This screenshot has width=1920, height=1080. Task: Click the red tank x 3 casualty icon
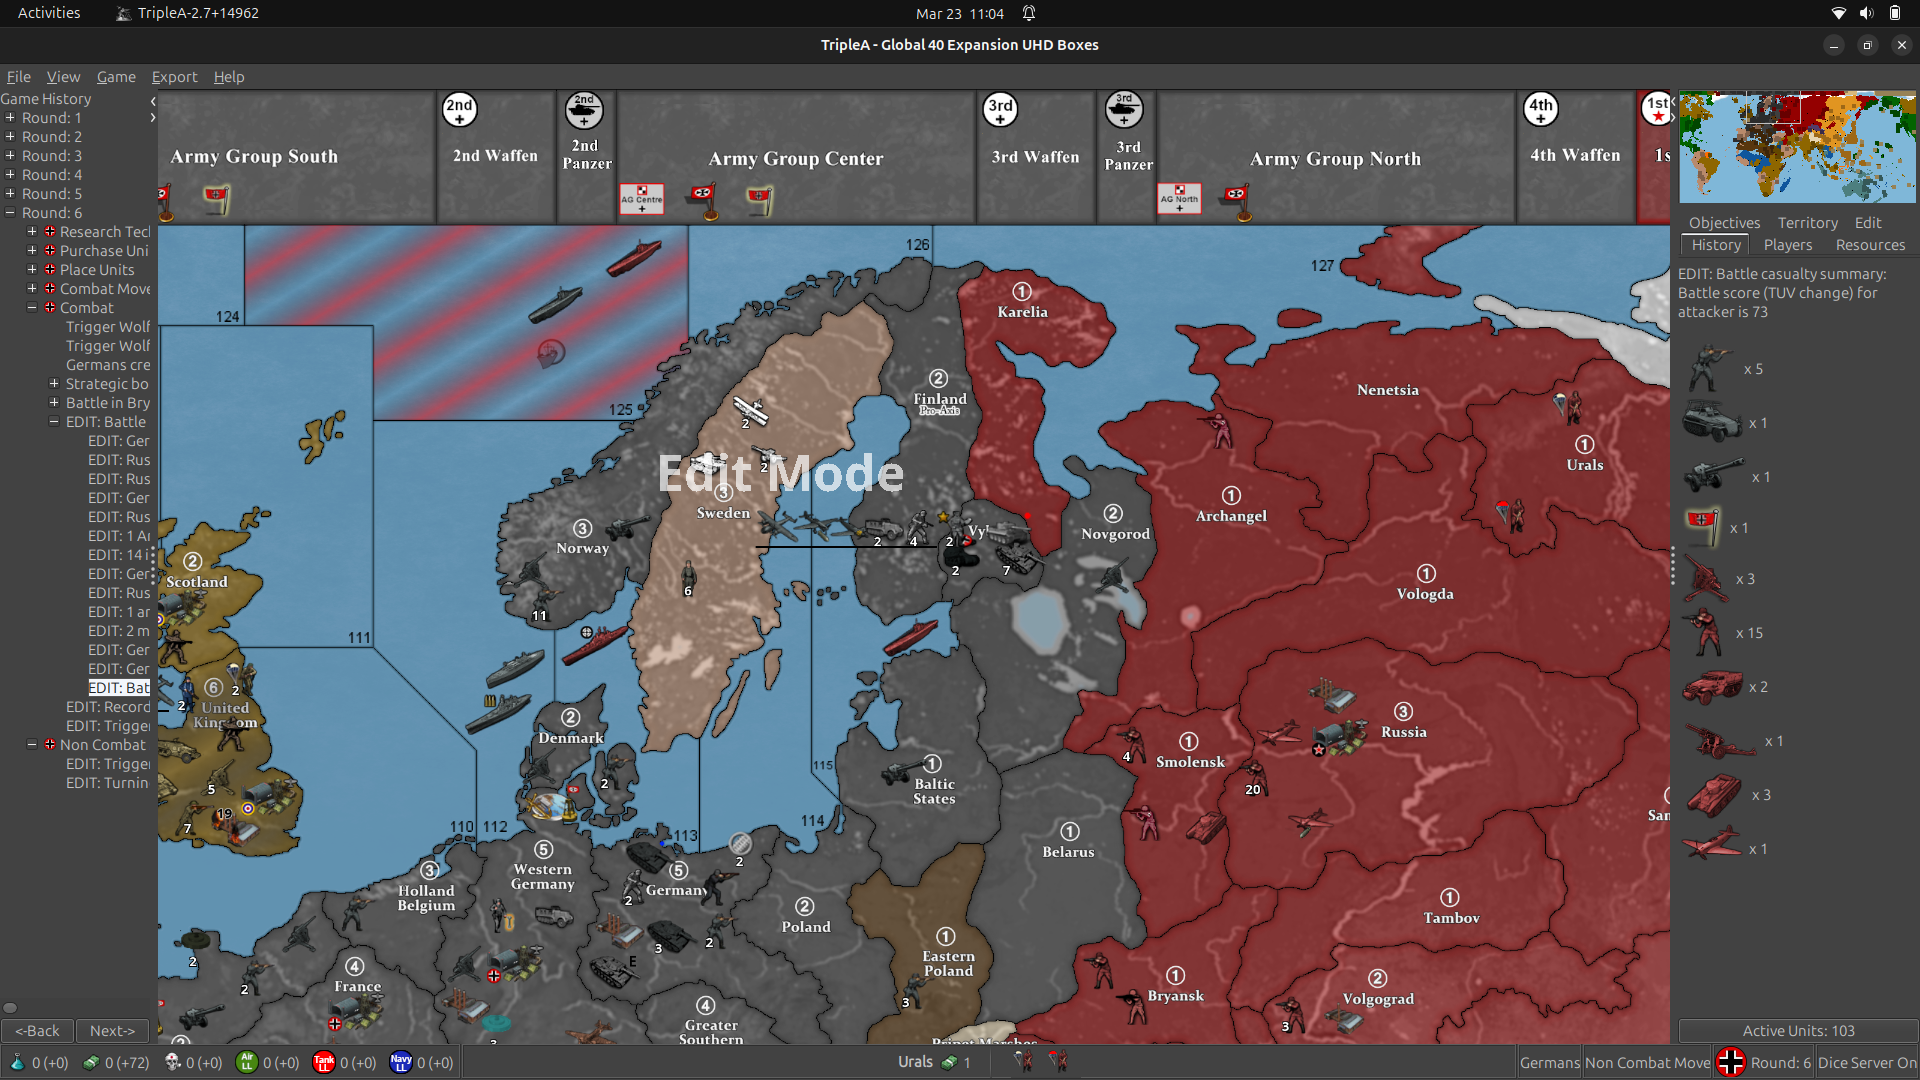click(1714, 794)
